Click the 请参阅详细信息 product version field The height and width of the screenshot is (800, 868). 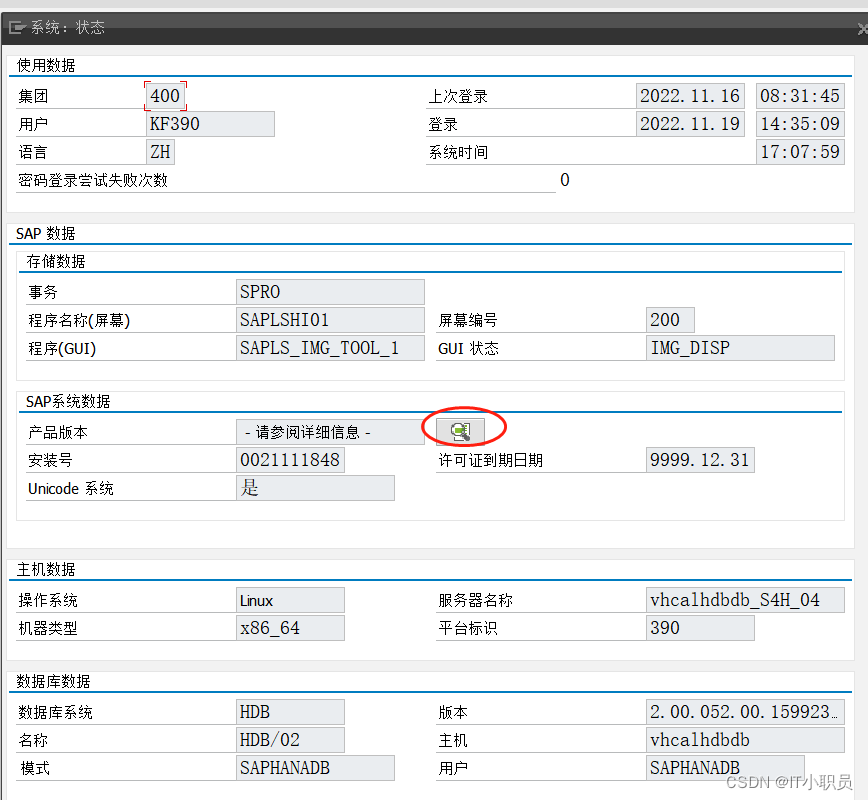pos(330,432)
